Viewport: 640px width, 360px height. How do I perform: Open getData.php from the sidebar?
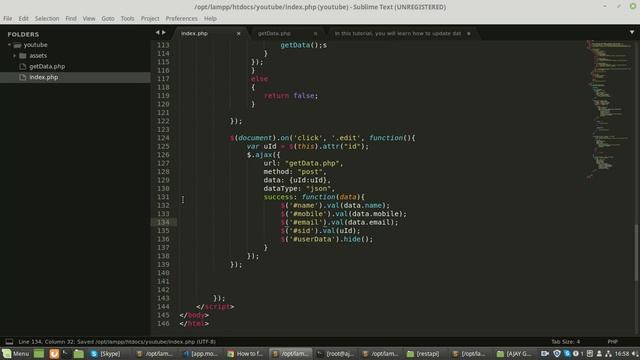47,66
